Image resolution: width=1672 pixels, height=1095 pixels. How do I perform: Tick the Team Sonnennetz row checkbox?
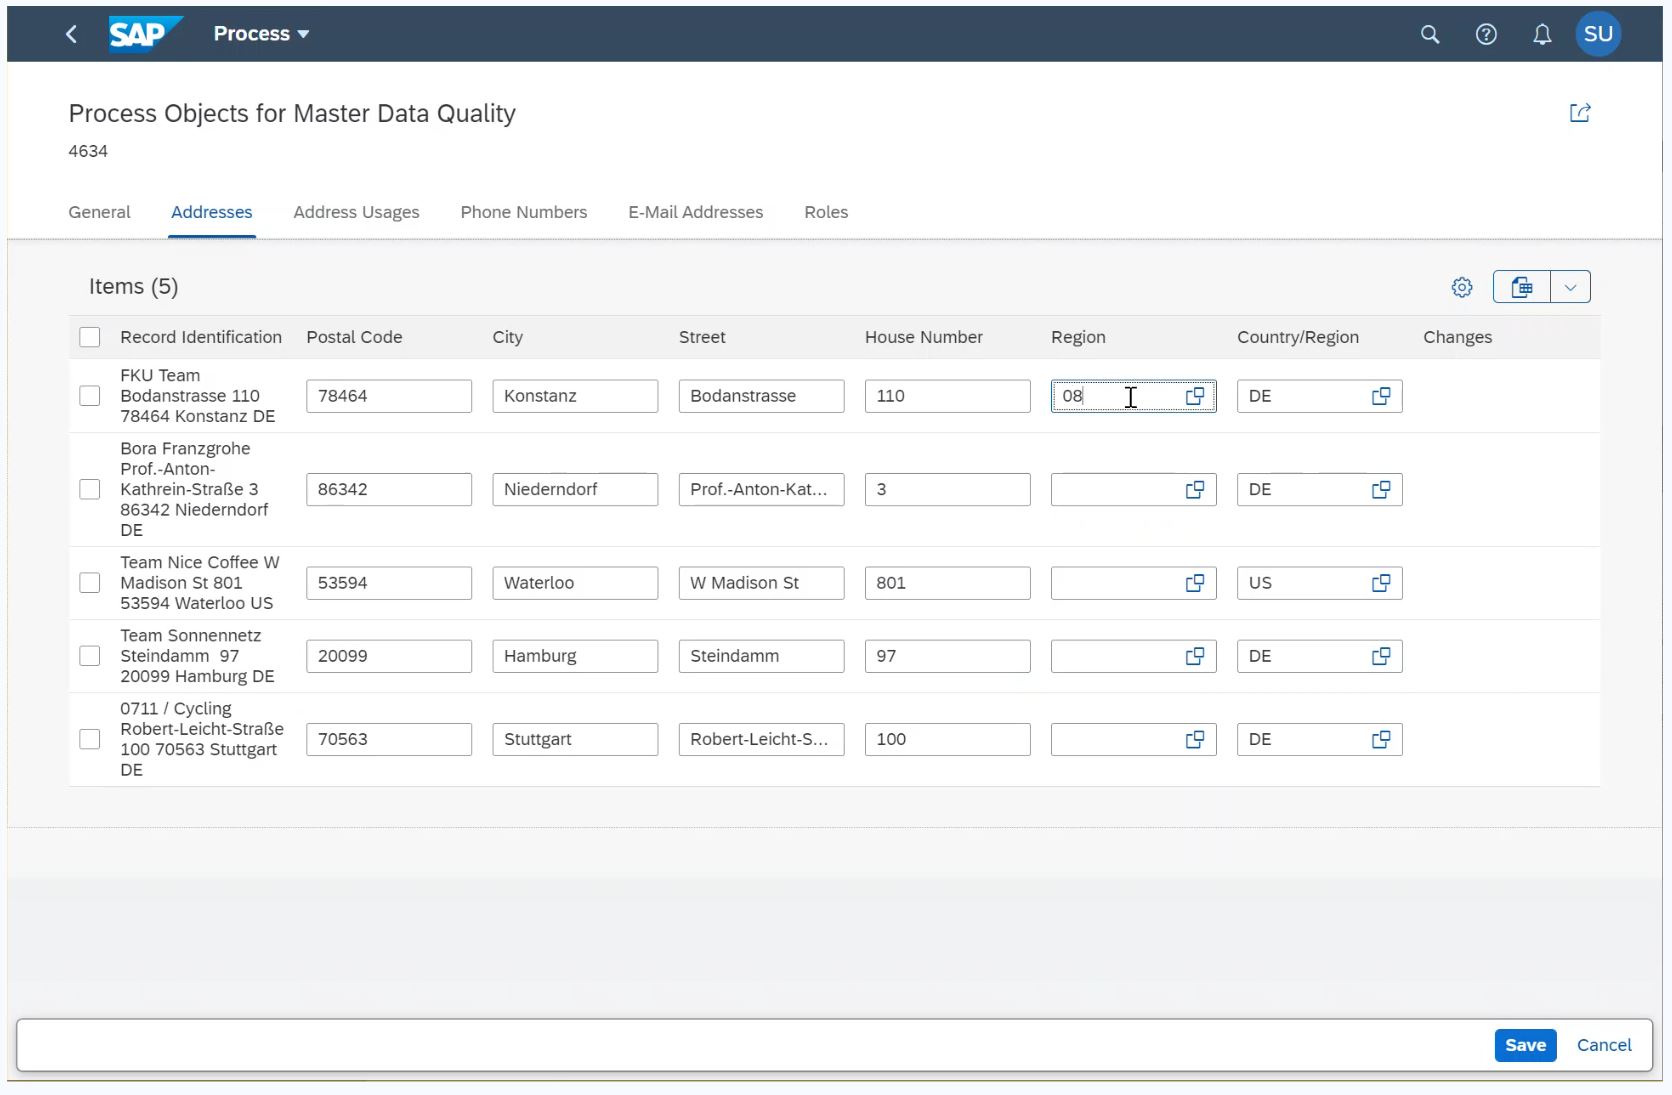[x=90, y=656]
